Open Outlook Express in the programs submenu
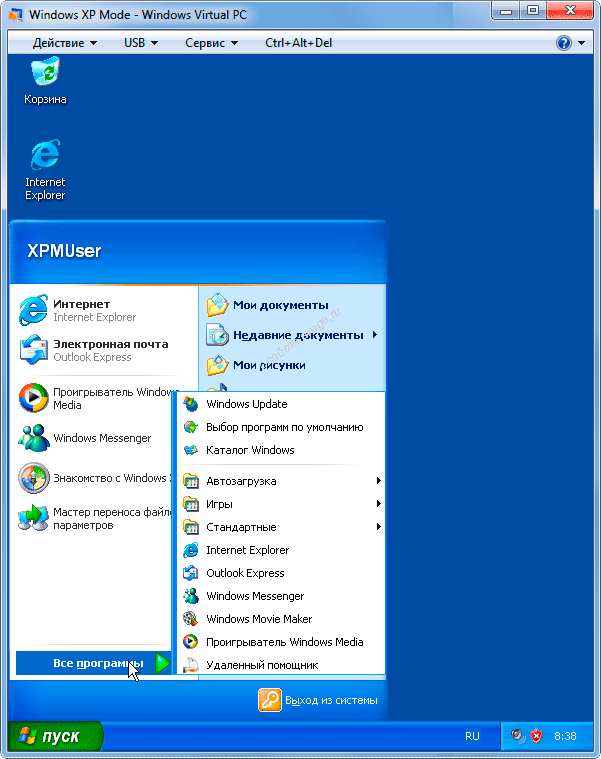 244,573
